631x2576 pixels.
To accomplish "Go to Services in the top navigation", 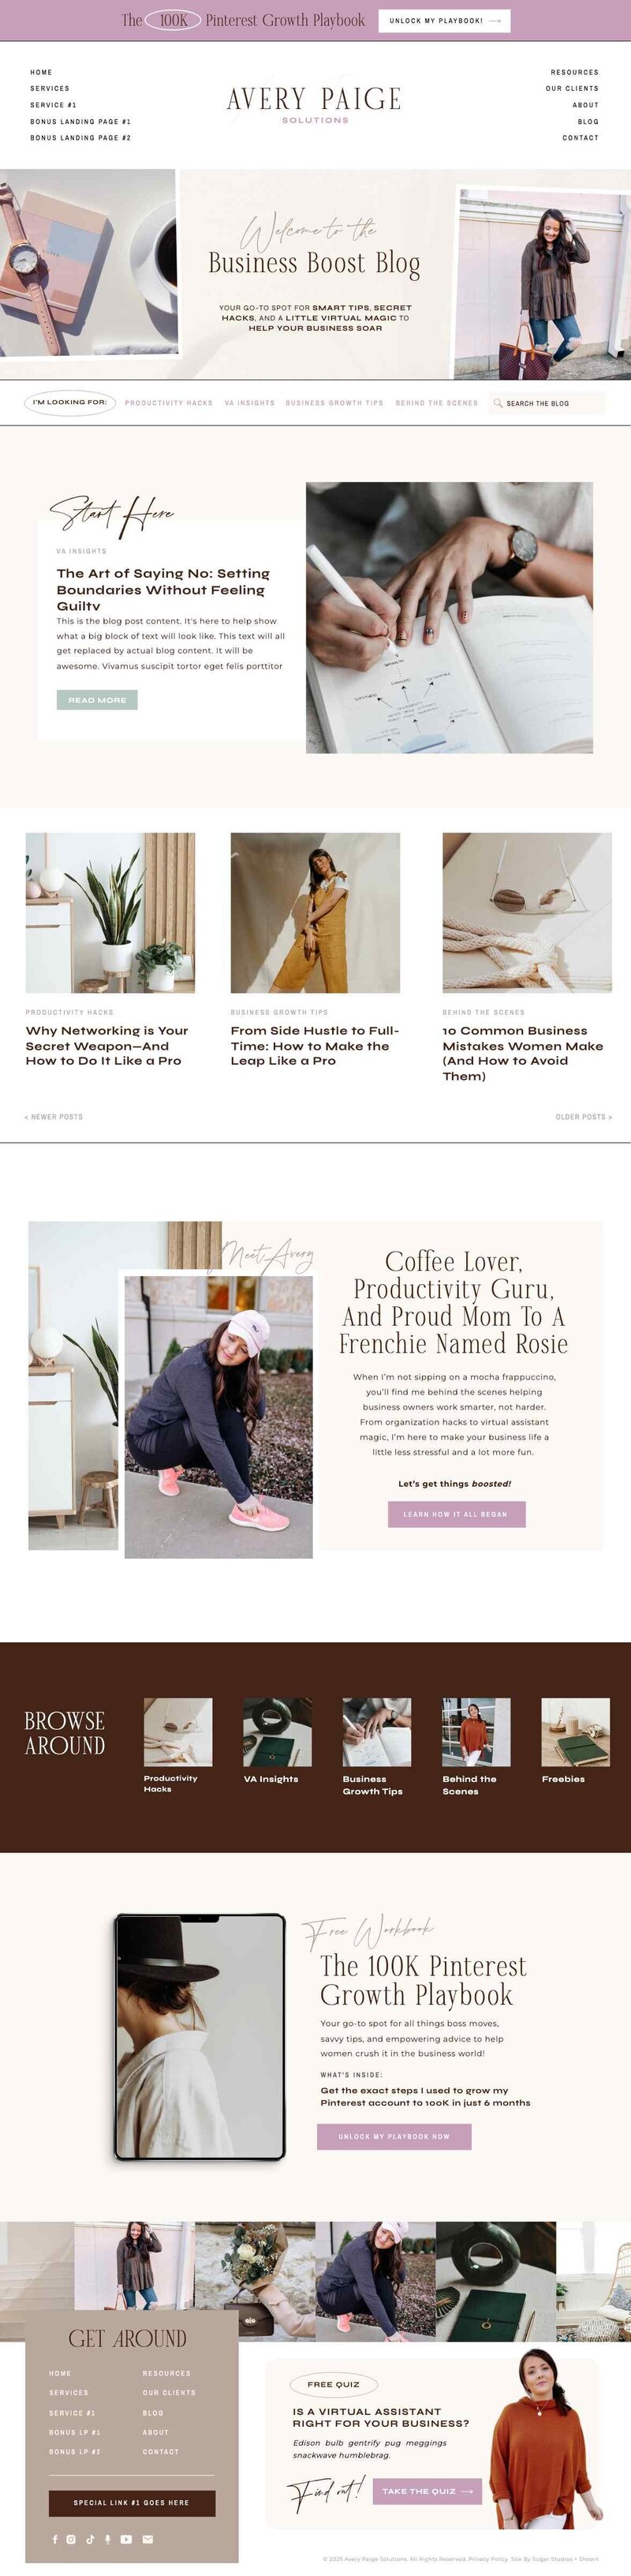I will (x=50, y=88).
